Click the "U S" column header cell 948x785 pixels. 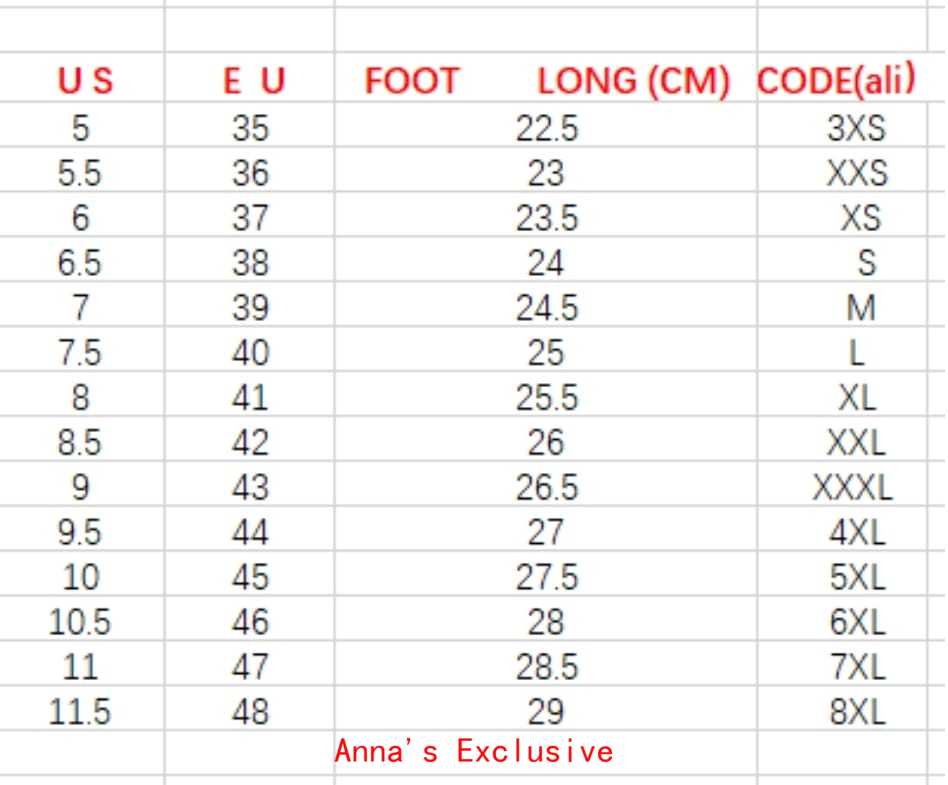point(82,82)
